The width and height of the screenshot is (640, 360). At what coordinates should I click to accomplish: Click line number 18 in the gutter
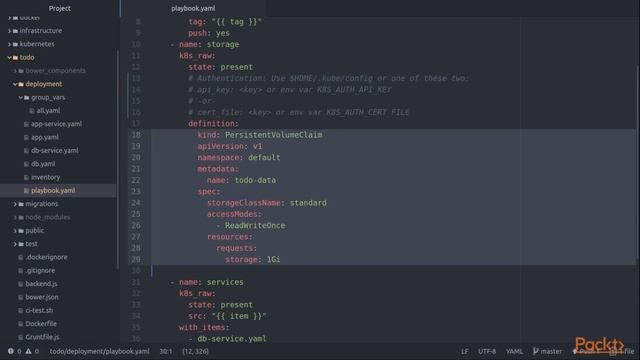pyautogui.click(x=136, y=135)
